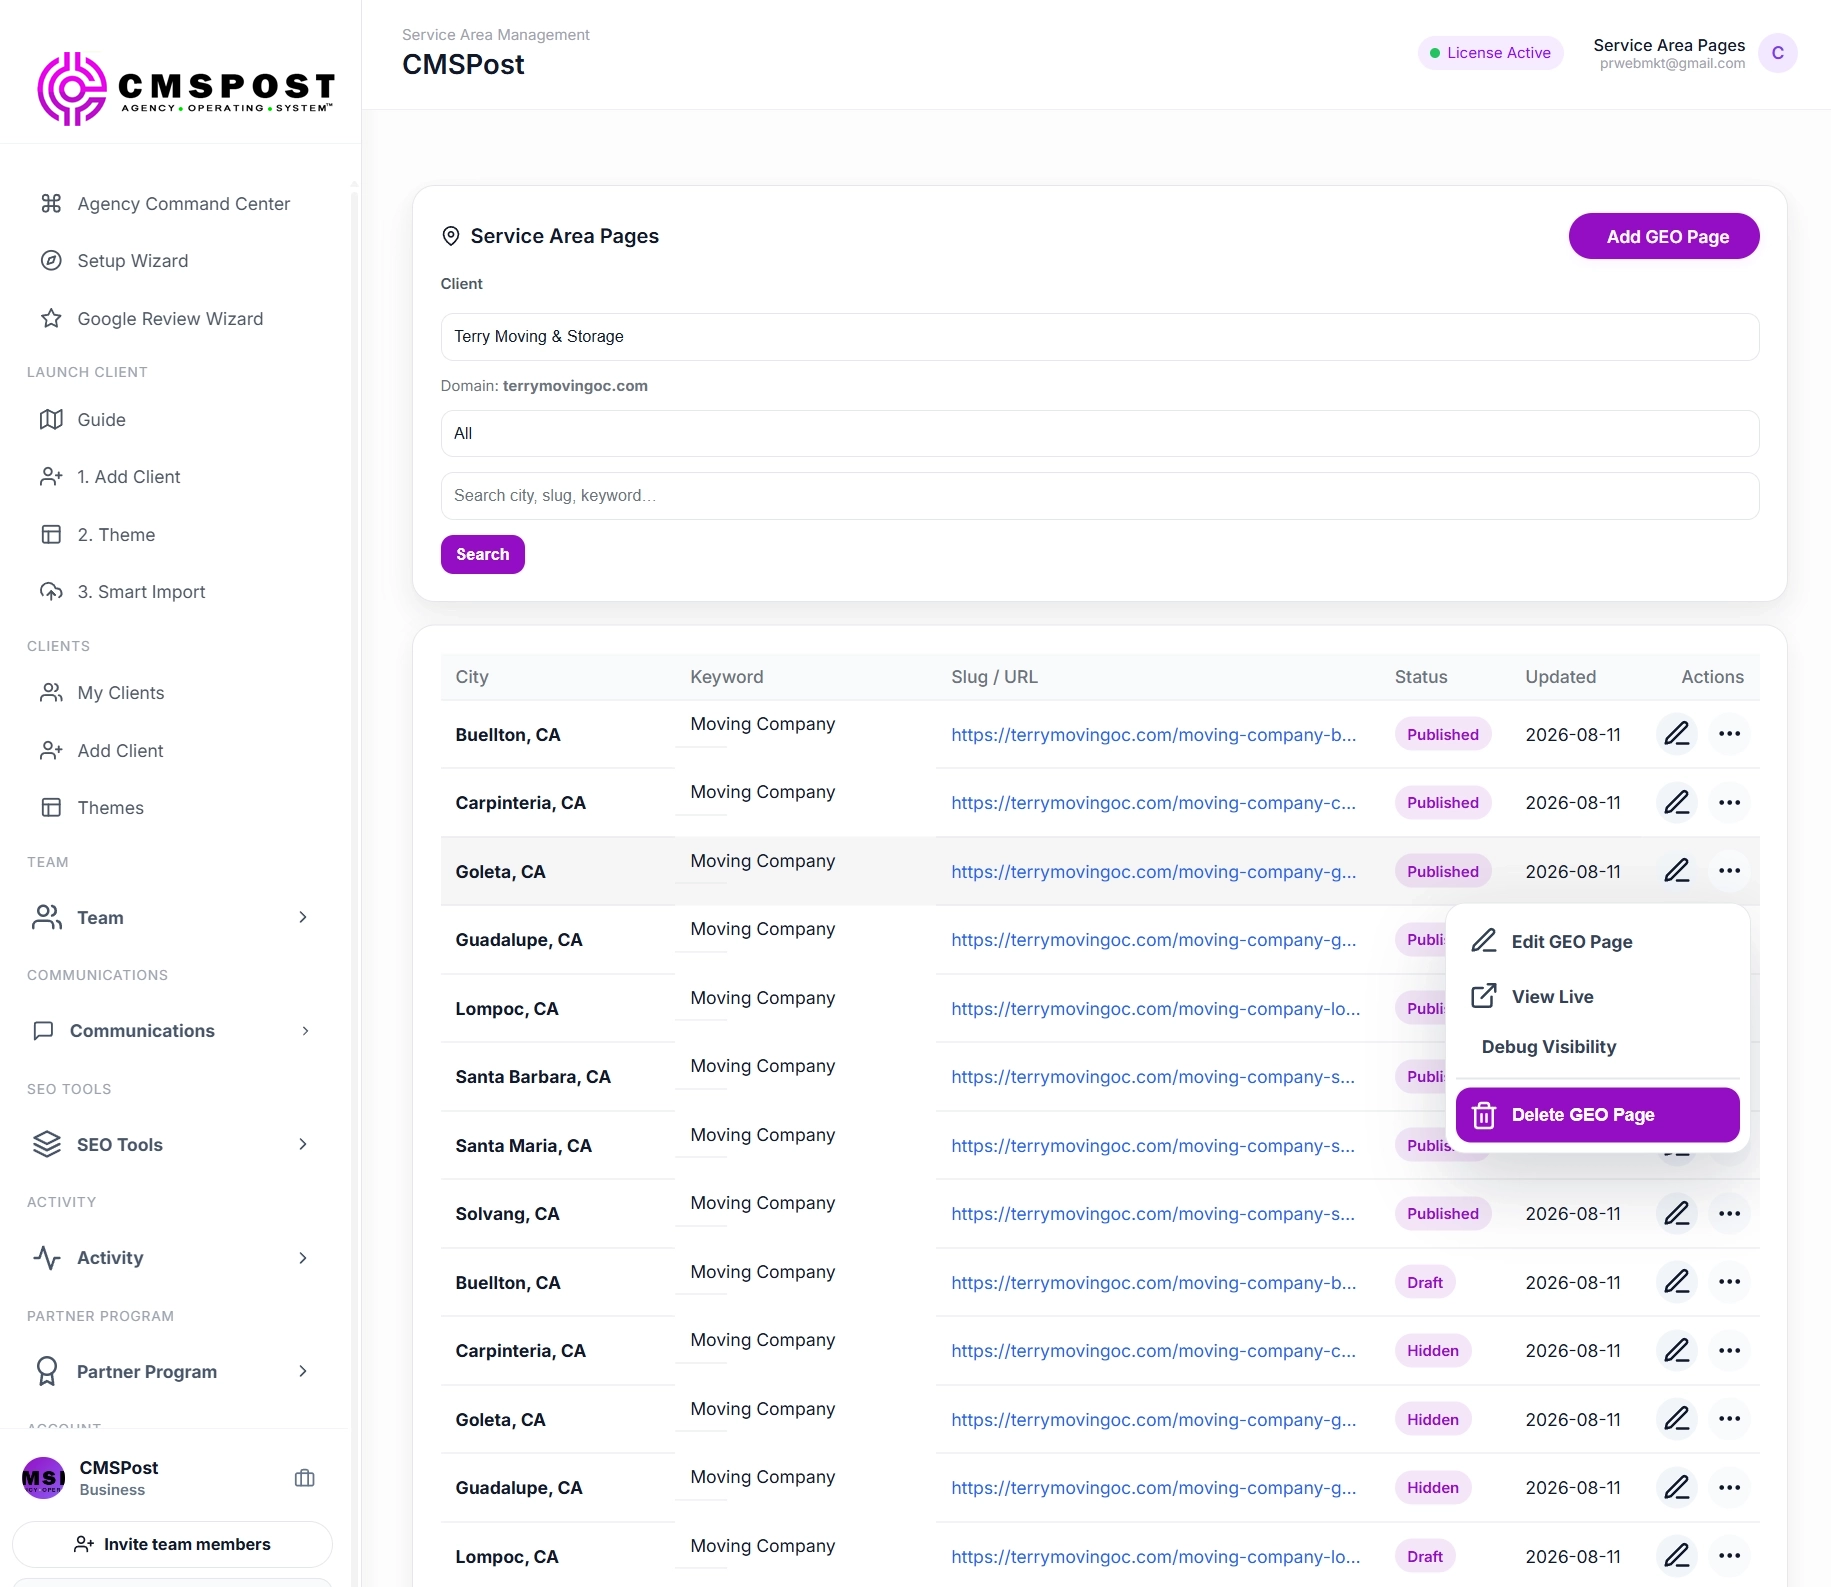Click Invite team members button

point(172,1545)
